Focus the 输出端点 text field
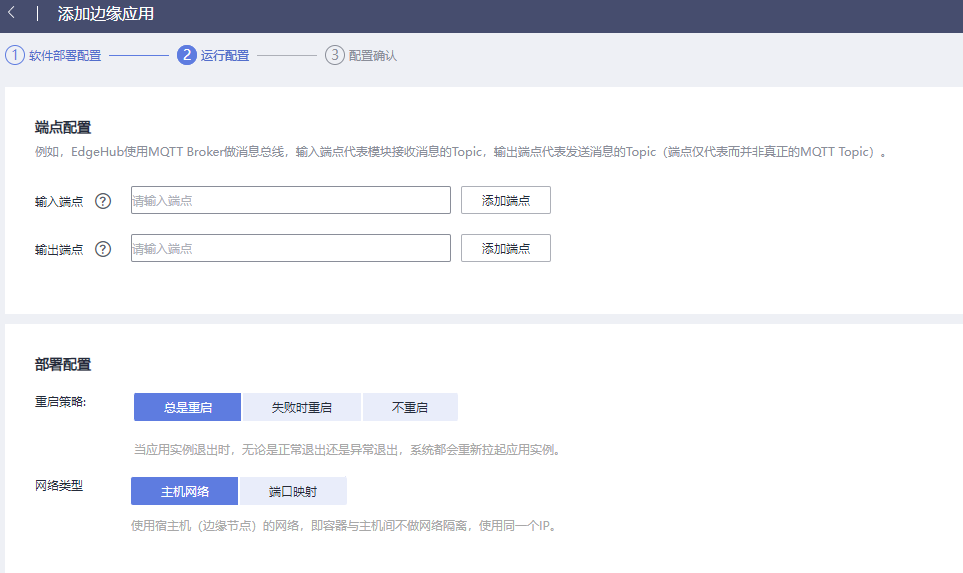The width and height of the screenshot is (963, 573). click(x=290, y=248)
